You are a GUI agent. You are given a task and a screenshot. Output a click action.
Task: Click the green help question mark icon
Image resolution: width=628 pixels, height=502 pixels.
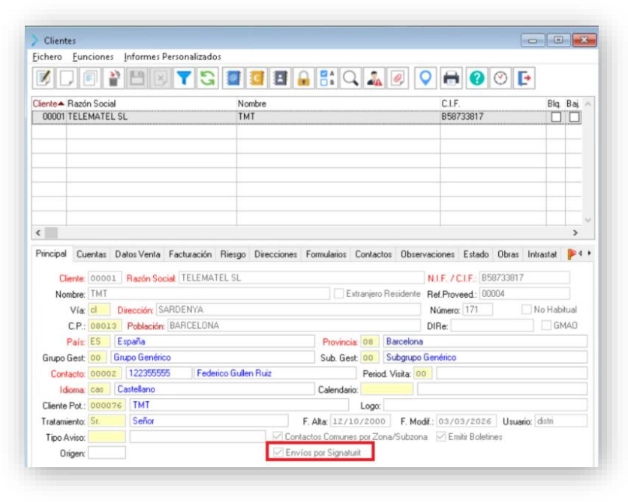coord(477,78)
